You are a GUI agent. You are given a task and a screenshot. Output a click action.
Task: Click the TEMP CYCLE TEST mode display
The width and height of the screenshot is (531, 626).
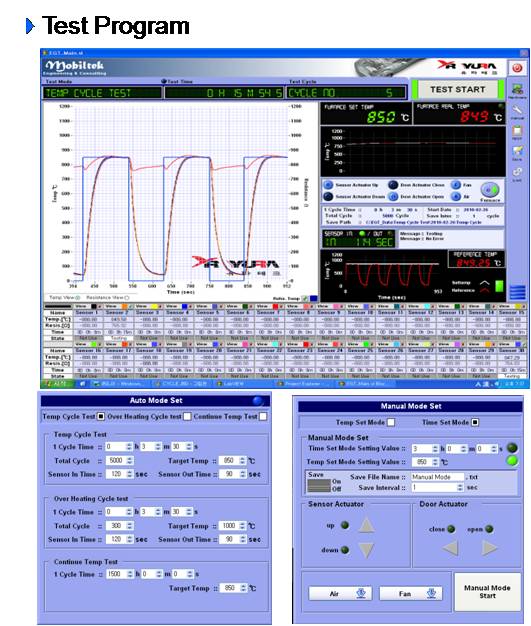point(102,93)
